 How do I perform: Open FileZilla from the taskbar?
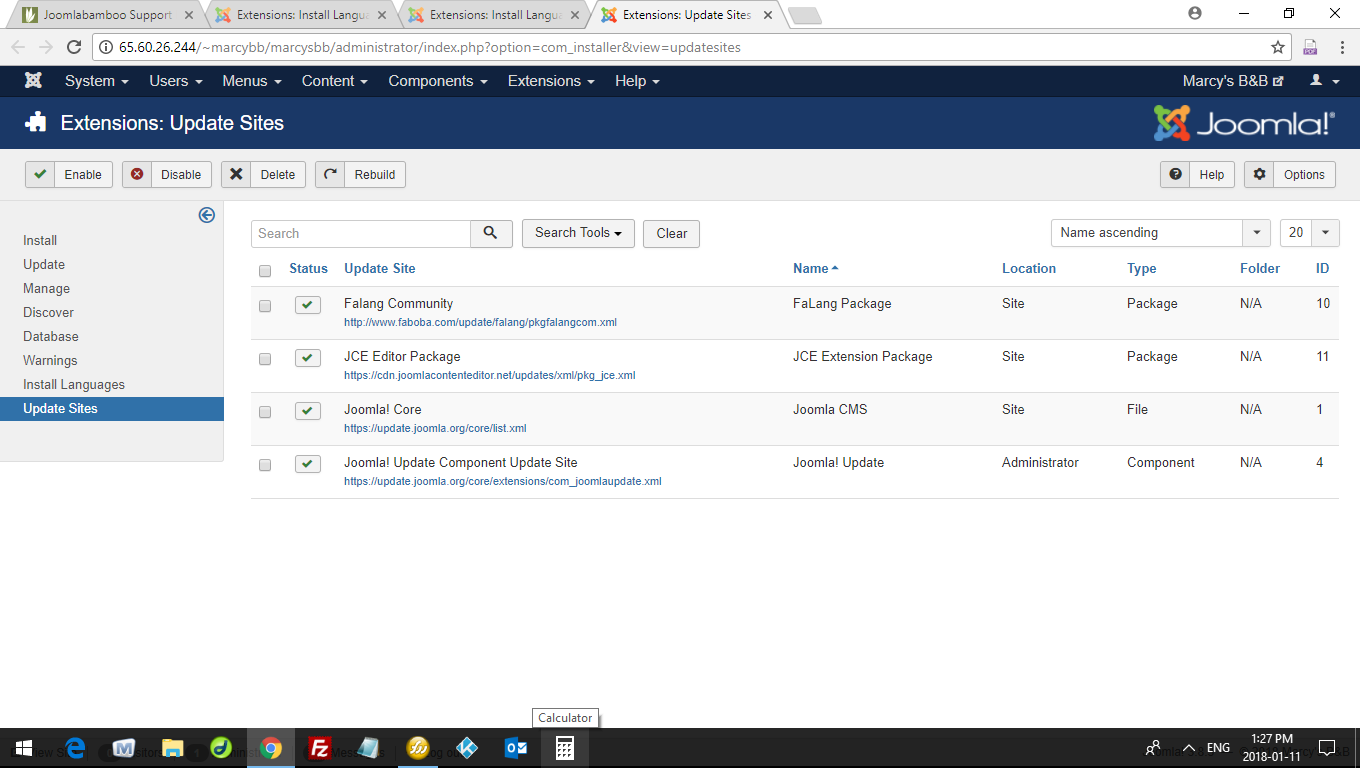click(x=320, y=748)
